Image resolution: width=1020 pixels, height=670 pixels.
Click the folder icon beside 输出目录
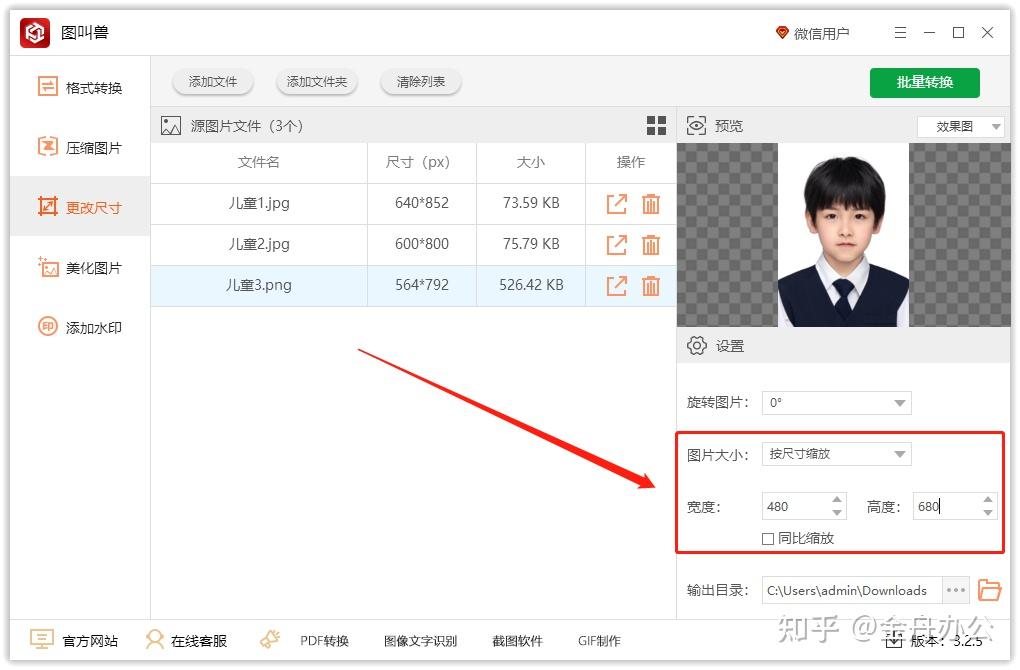coord(990,590)
